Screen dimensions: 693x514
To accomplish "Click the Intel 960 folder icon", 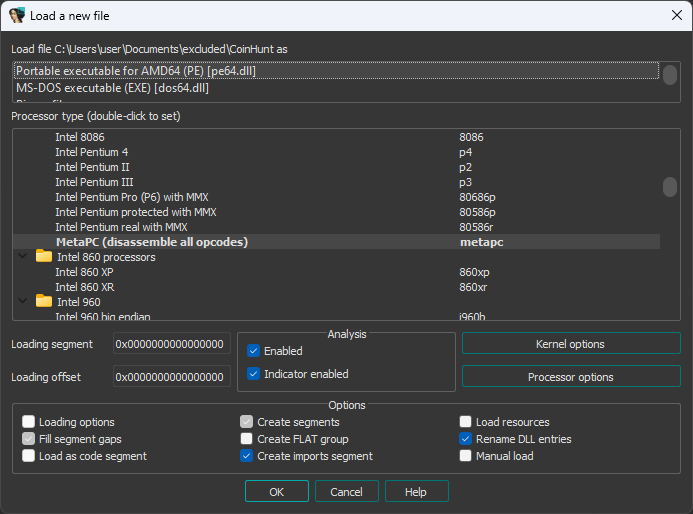I will click(x=44, y=301).
